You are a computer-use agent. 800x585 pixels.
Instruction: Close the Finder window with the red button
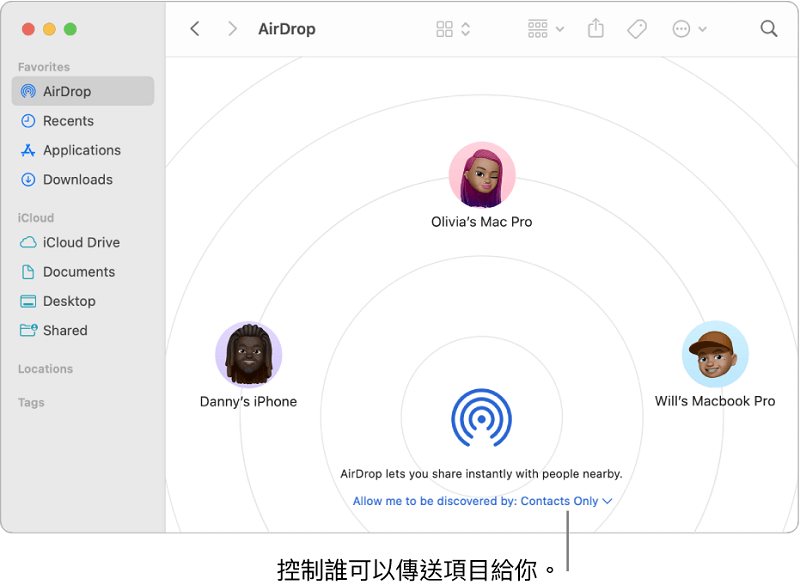pyautogui.click(x=28, y=29)
